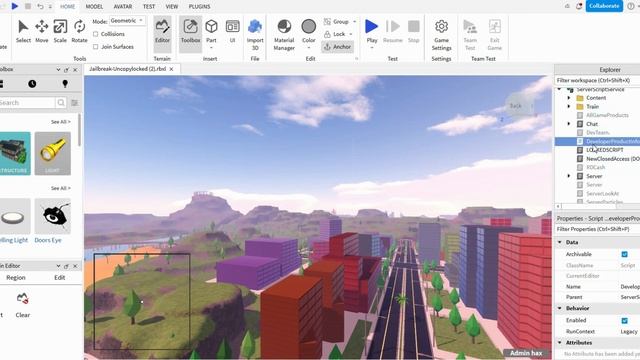Screen dimensions: 640x360
Task: Click the Exit Game icon
Action: point(494,34)
